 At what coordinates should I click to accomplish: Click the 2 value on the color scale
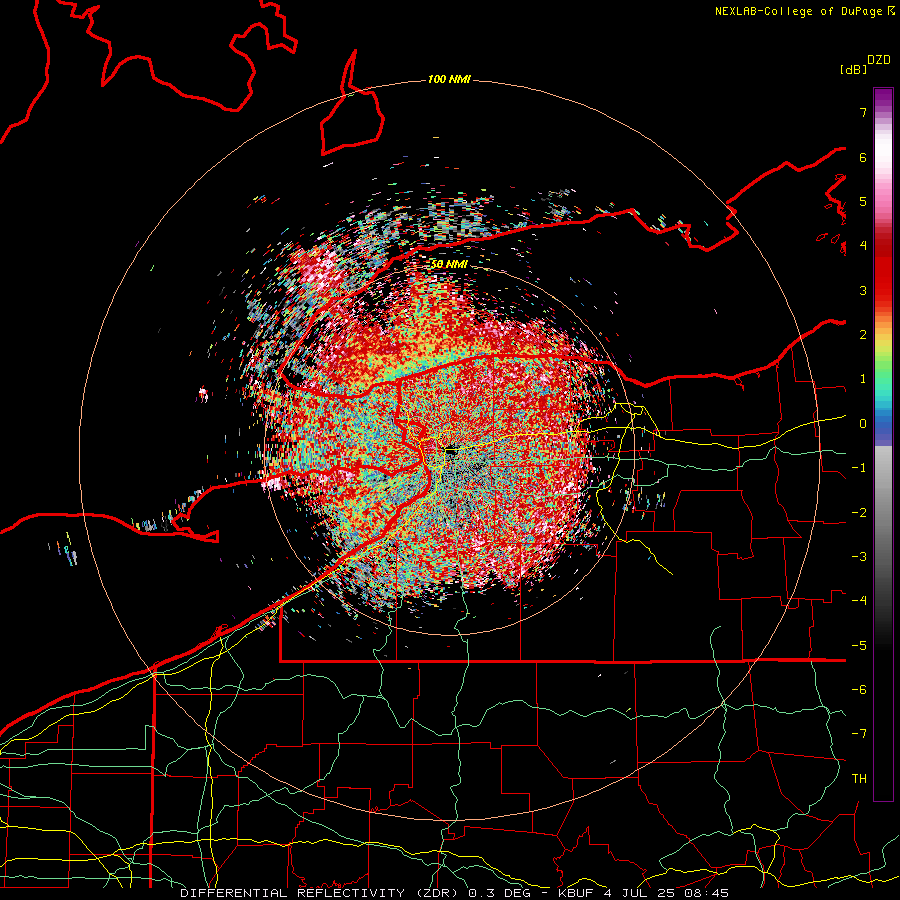[863, 335]
